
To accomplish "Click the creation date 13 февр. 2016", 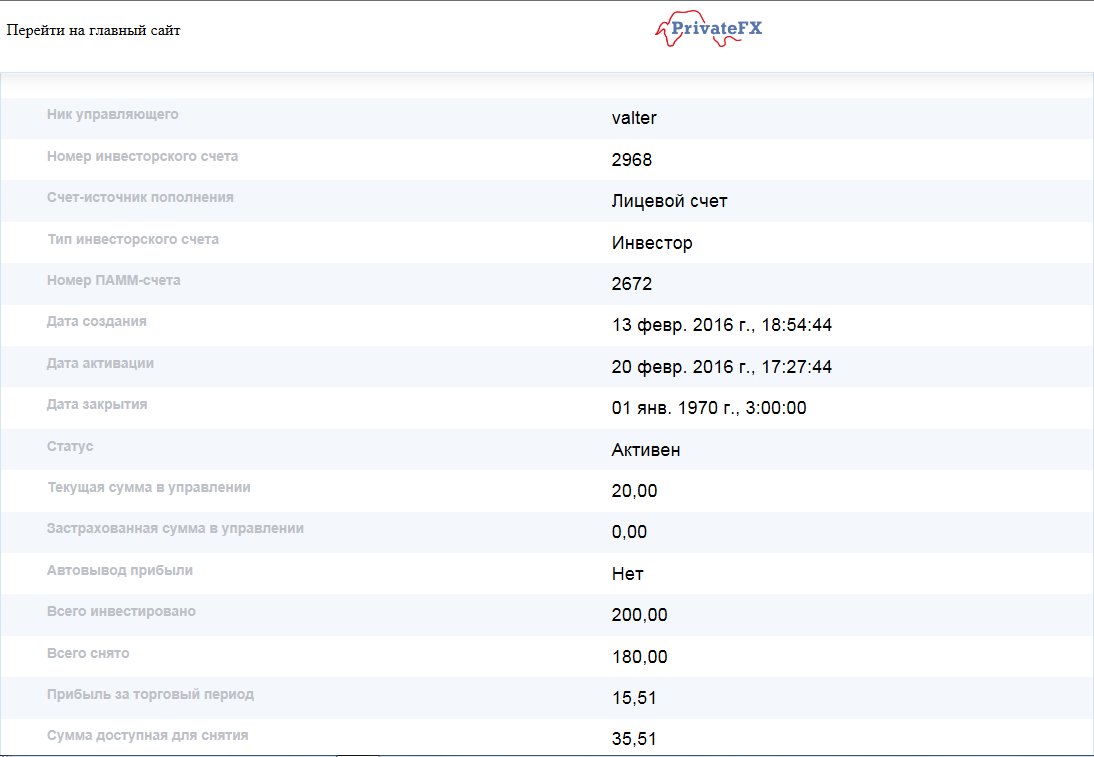I will pos(722,326).
